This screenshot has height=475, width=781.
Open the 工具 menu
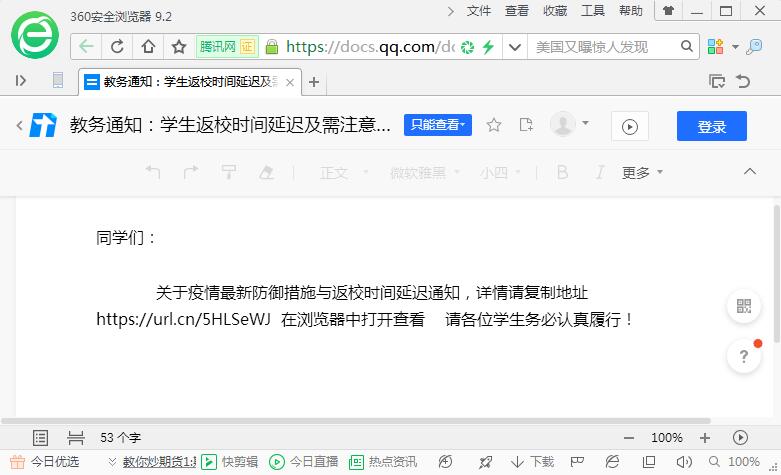(593, 10)
